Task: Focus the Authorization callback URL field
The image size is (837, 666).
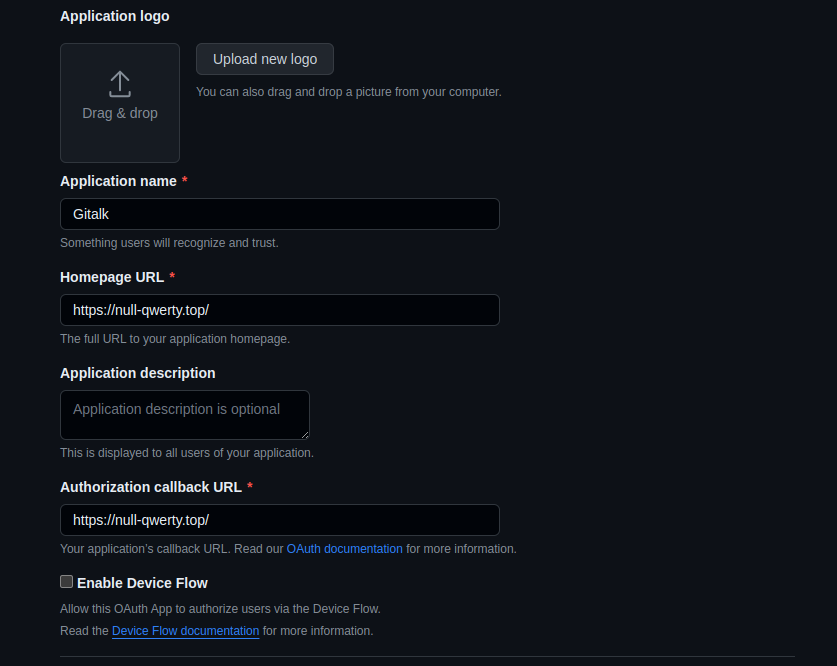Action: (279, 520)
